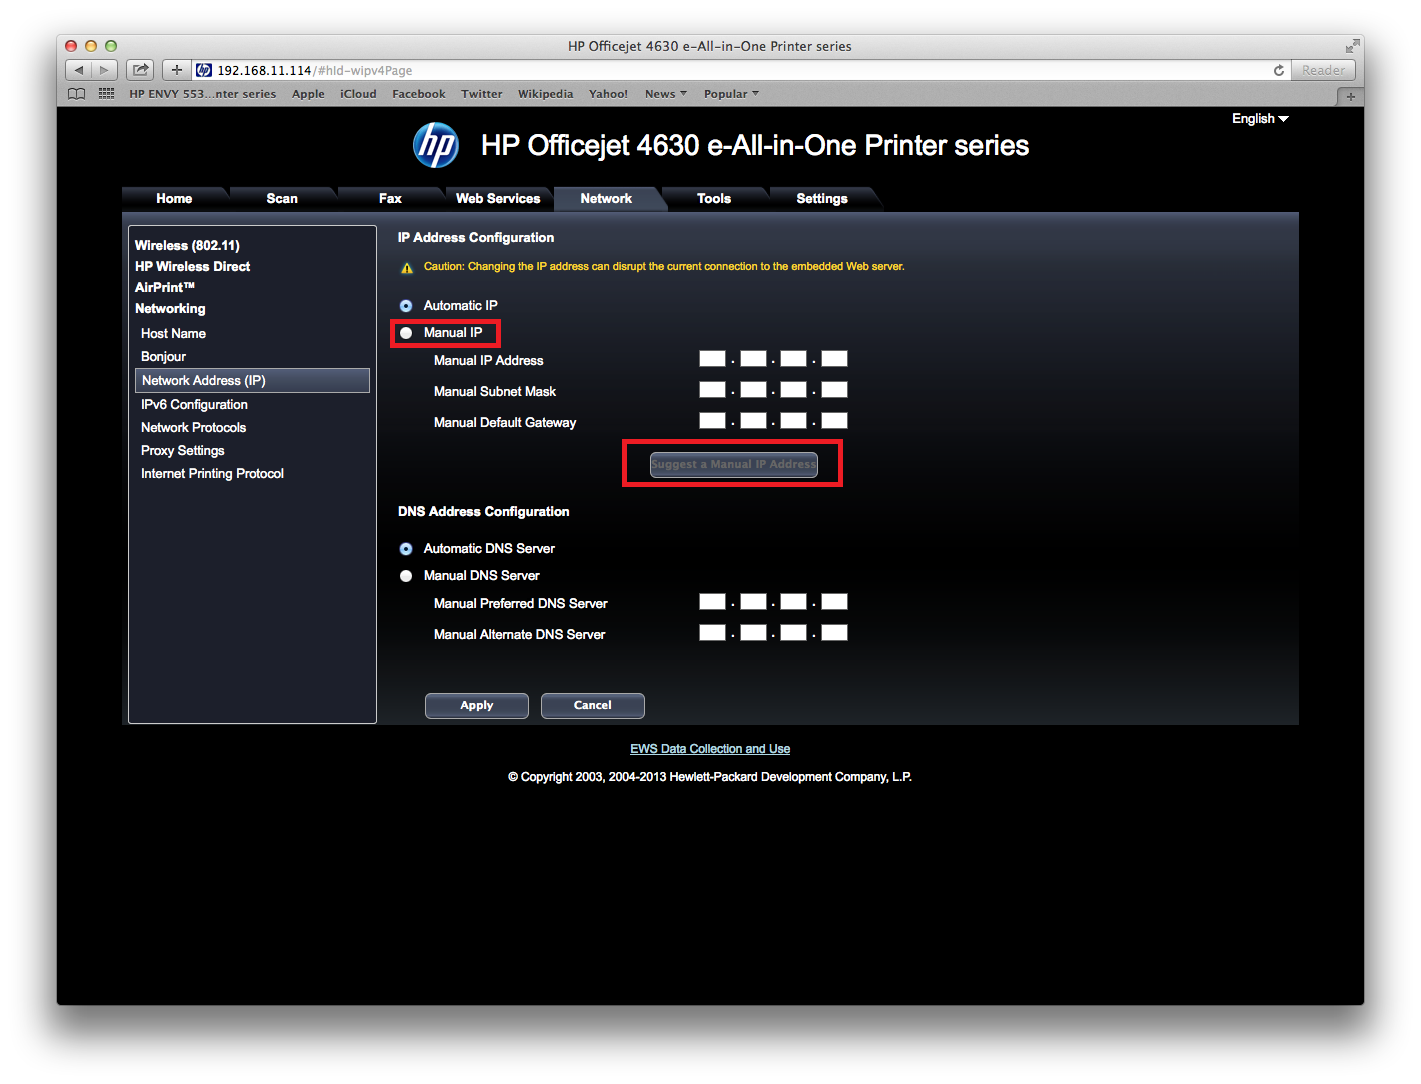Open the Facebook bookmark
The height and width of the screenshot is (1084, 1421).
pos(418,94)
